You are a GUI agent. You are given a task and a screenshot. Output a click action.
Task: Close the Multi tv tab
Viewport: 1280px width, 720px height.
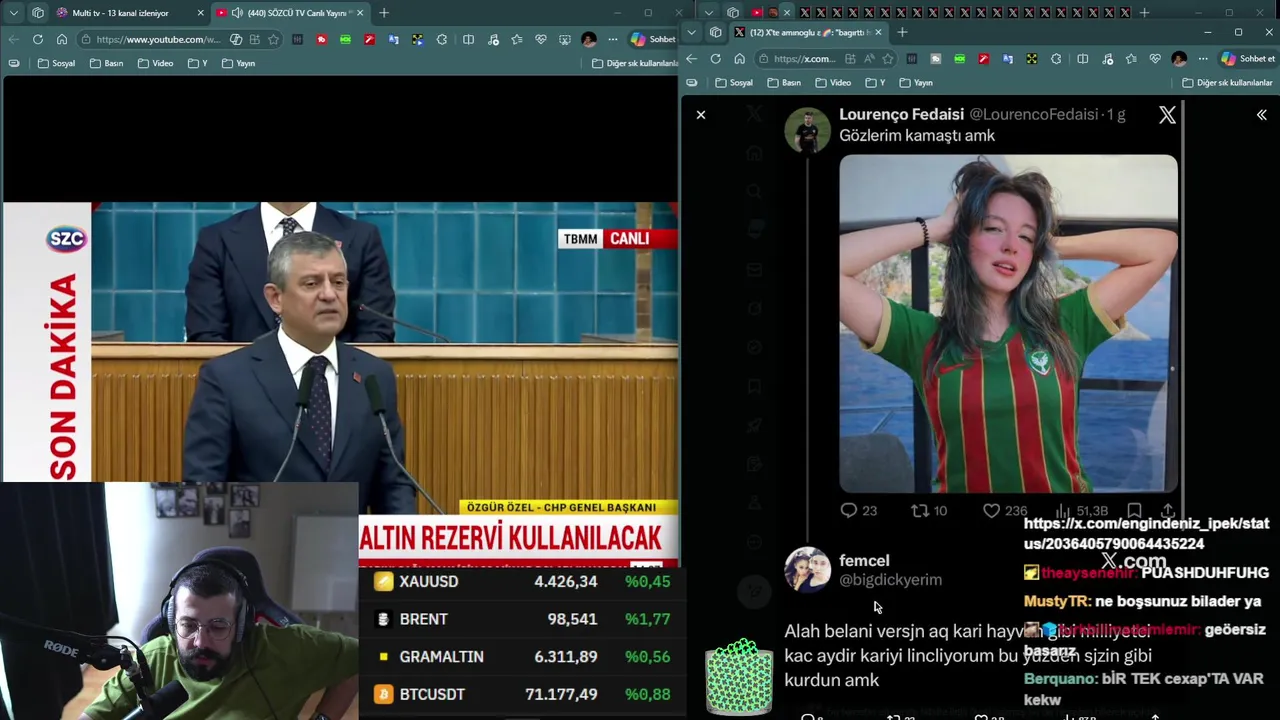click(x=200, y=13)
